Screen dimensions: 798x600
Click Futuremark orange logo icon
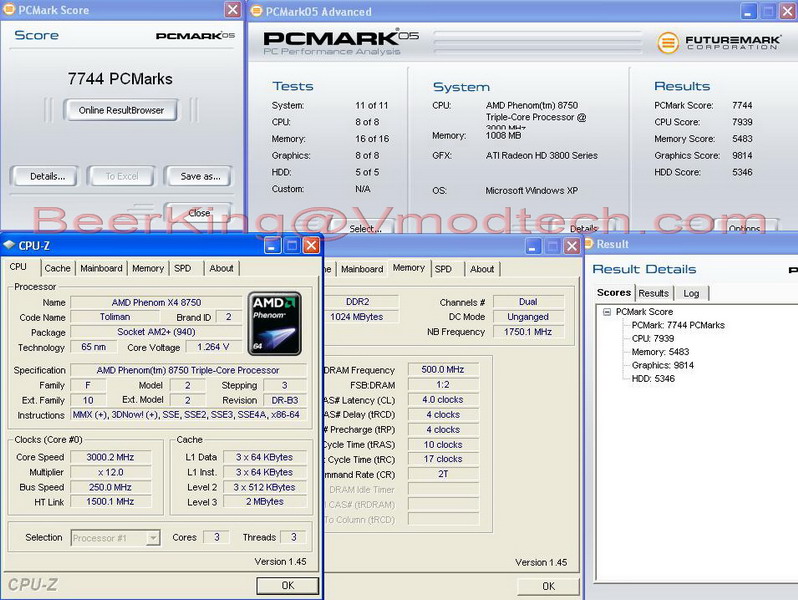(668, 42)
